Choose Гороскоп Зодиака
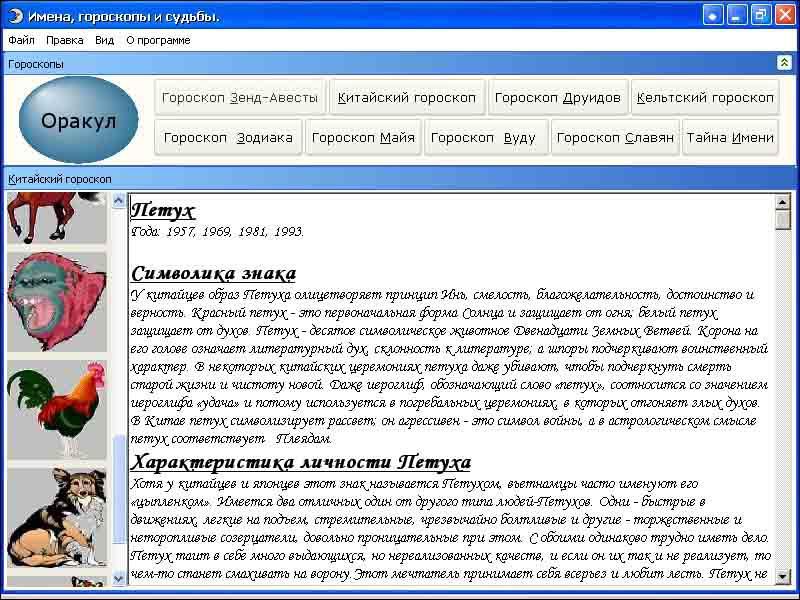This screenshot has width=800, height=600. pyautogui.click(x=228, y=138)
